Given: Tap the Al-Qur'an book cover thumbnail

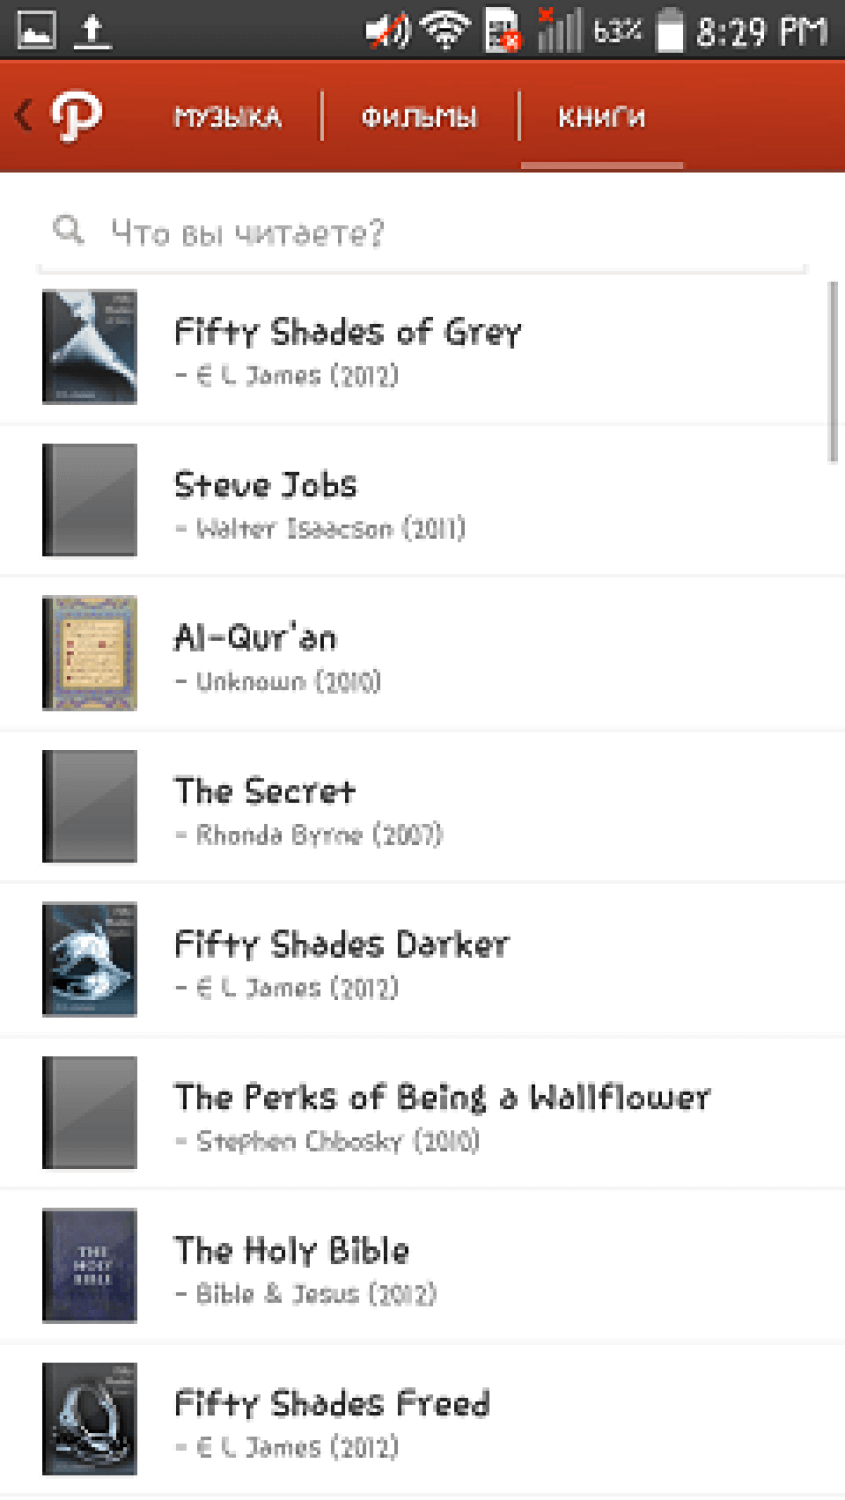Looking at the screenshot, I should point(90,653).
